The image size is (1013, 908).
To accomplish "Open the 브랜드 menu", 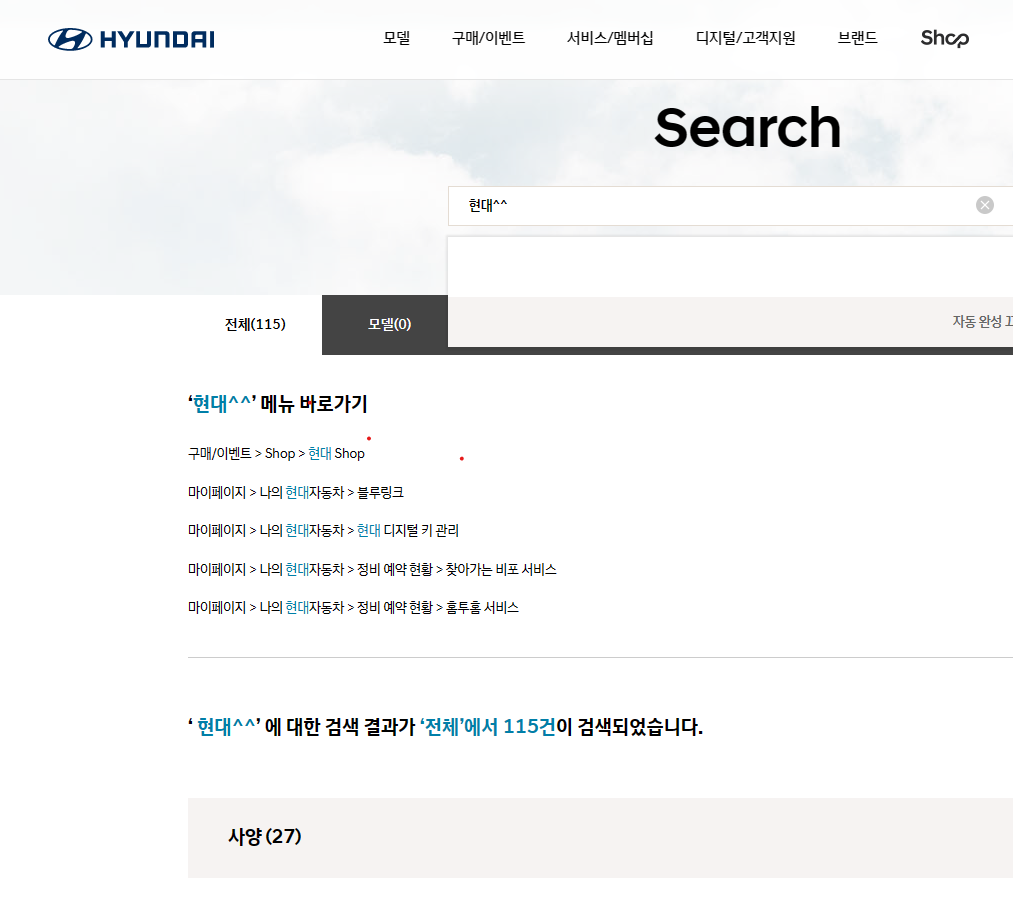I will (x=856, y=38).
